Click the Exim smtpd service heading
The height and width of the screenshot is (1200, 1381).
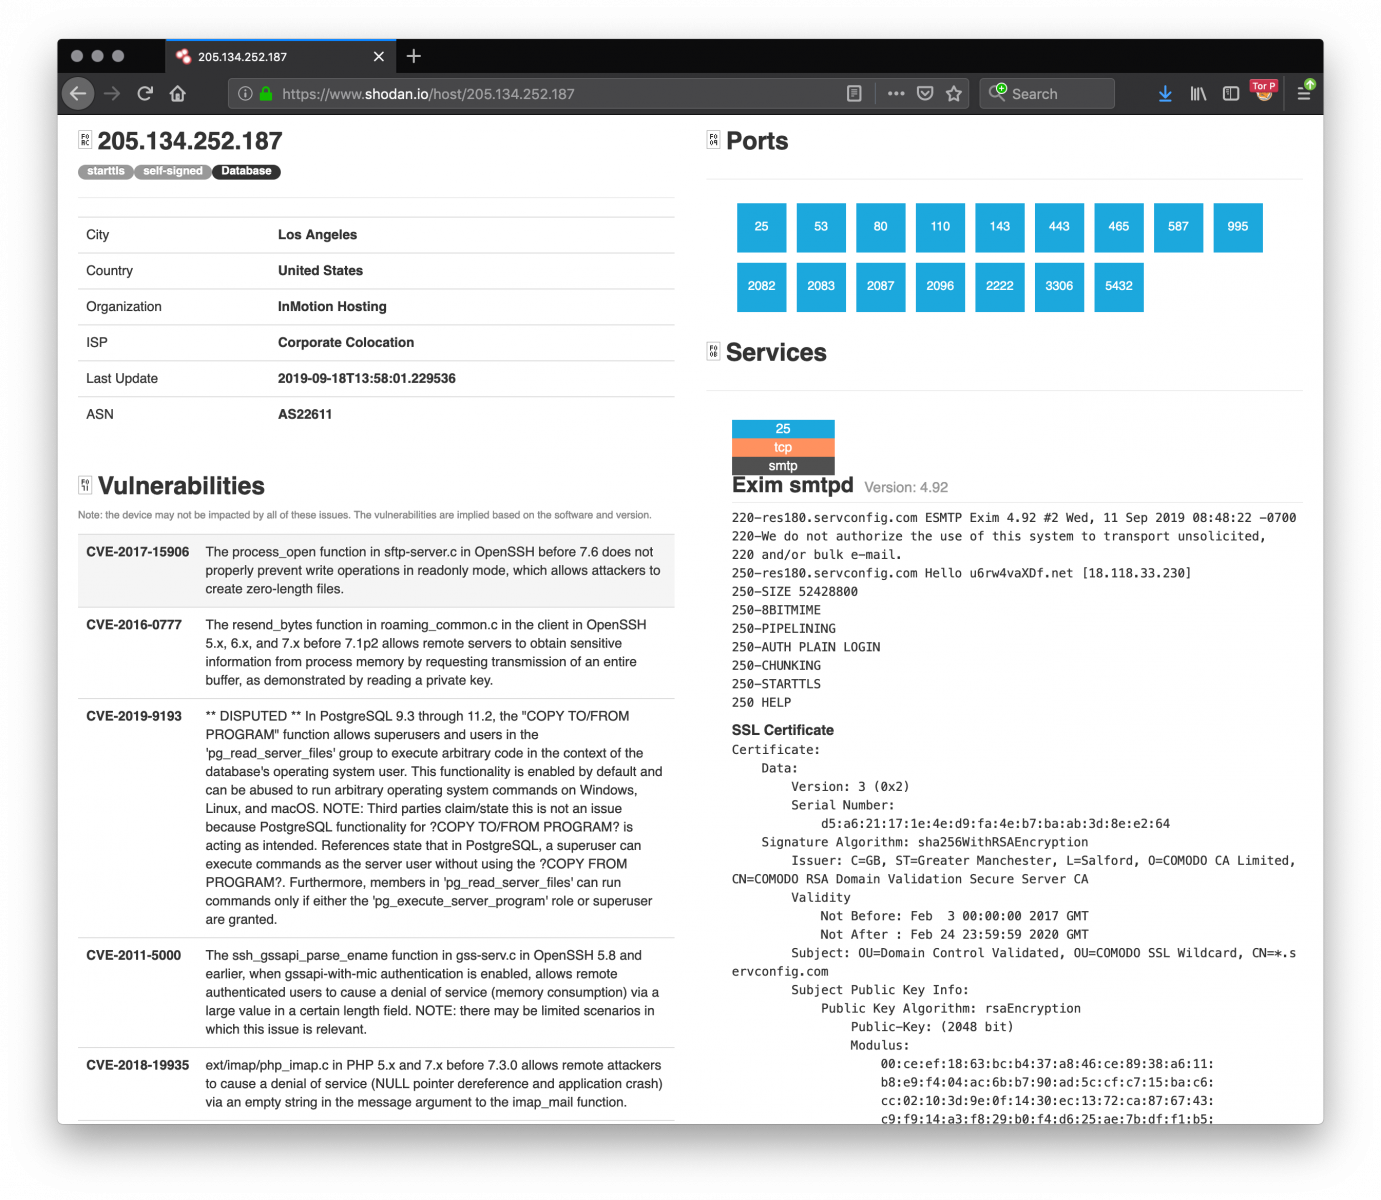[x=793, y=486]
